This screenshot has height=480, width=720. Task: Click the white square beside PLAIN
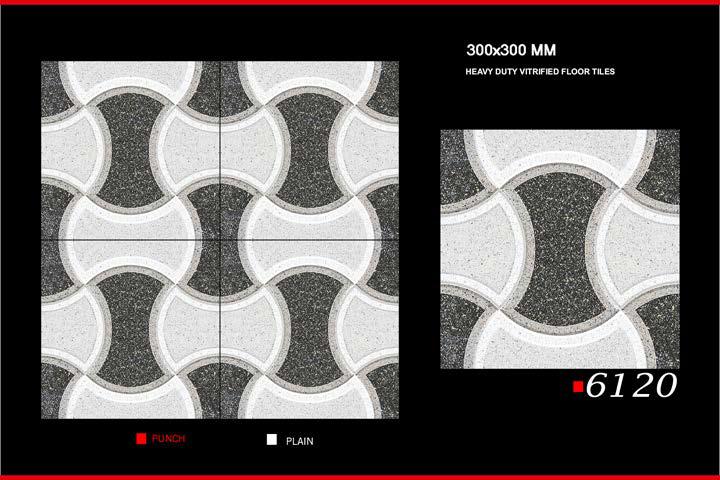pyautogui.click(x=272, y=440)
